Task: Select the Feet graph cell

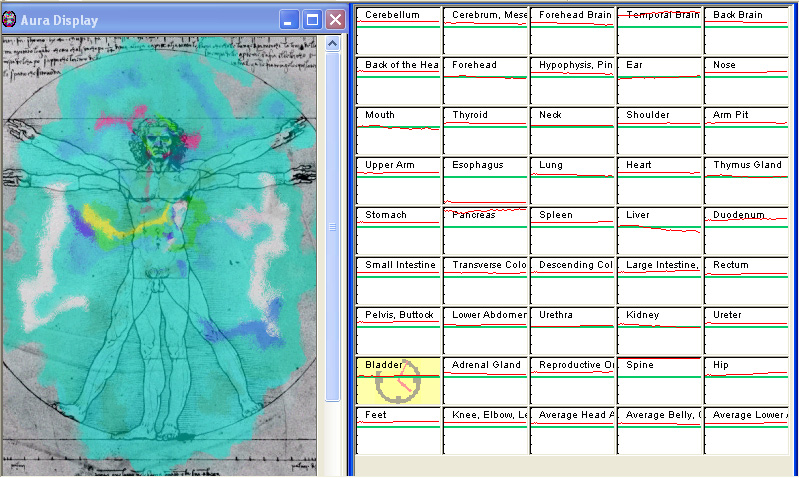Action: click(398, 430)
